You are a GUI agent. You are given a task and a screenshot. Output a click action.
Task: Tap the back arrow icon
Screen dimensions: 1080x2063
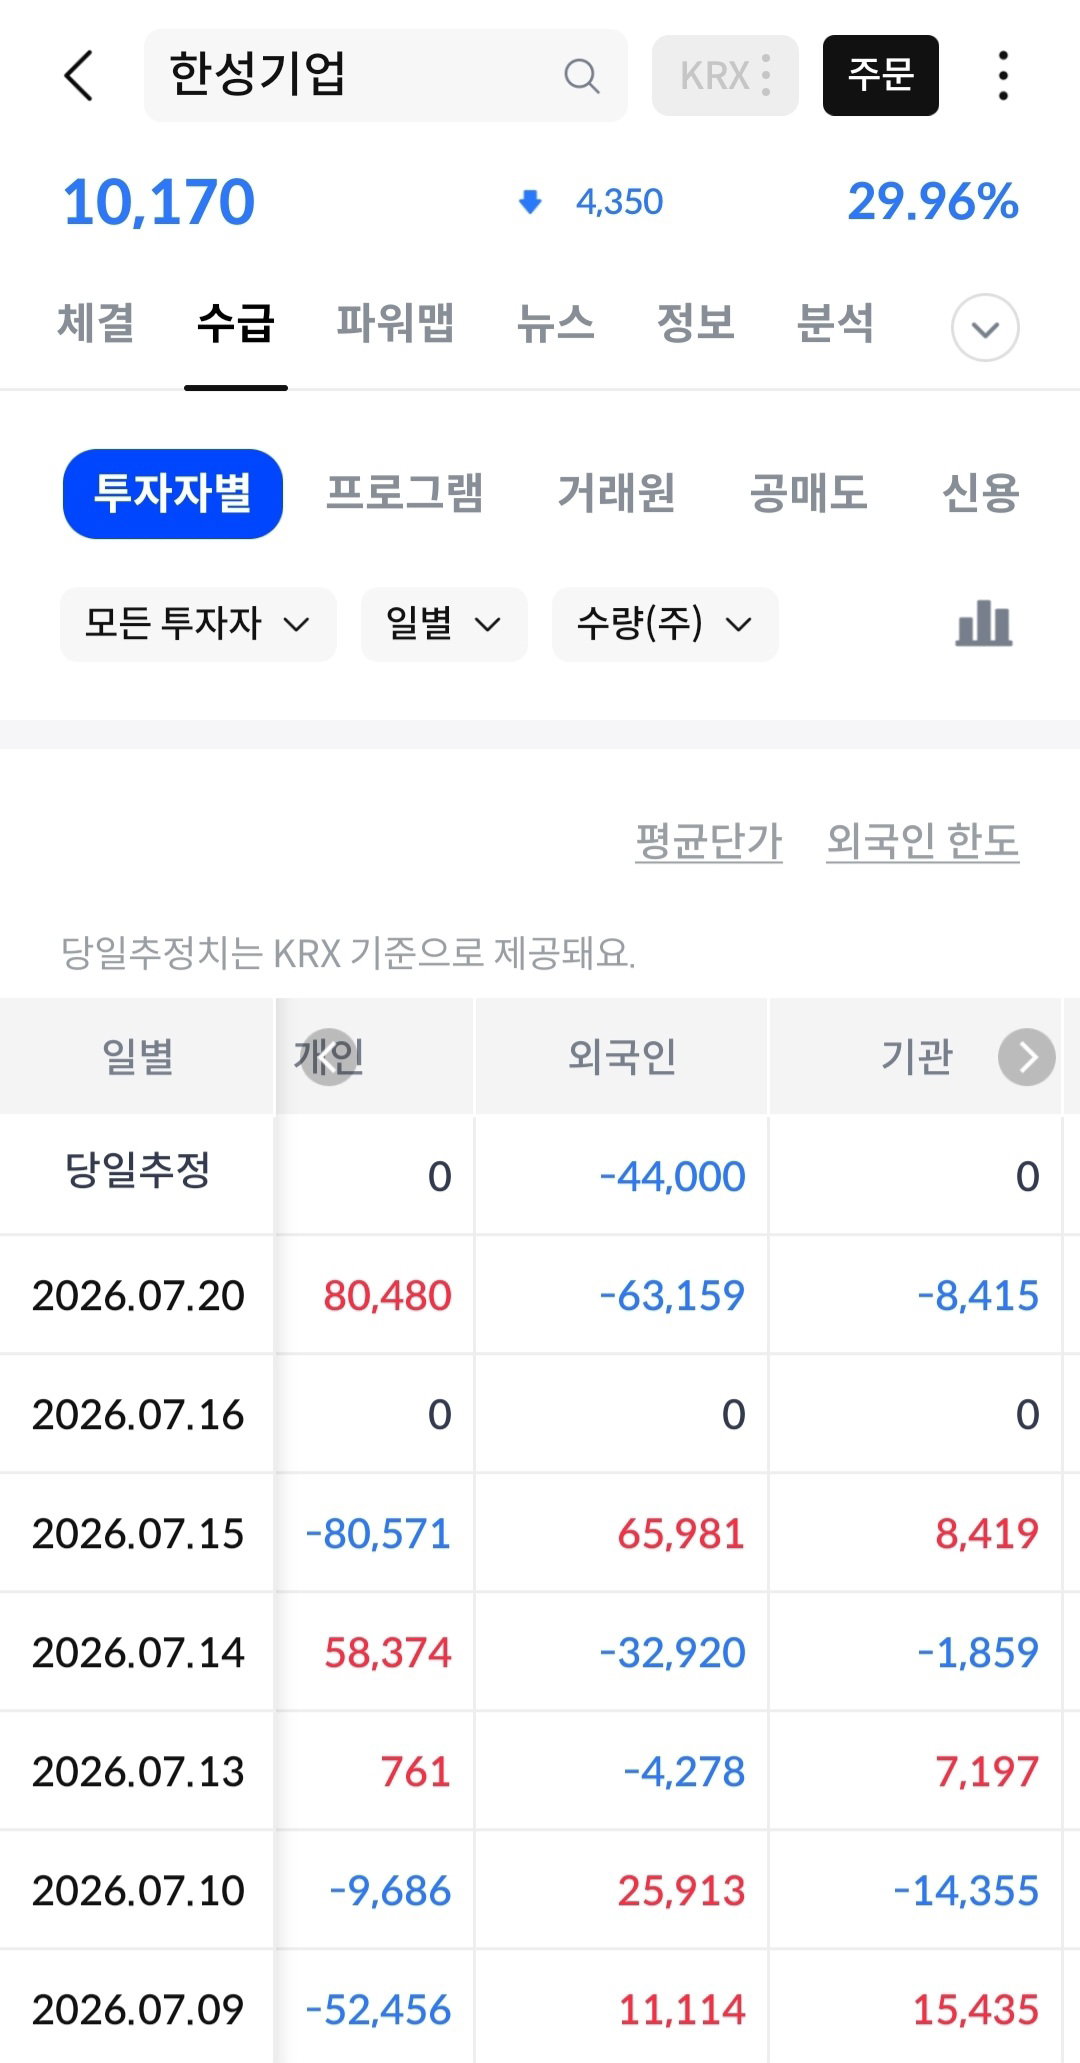(x=78, y=75)
